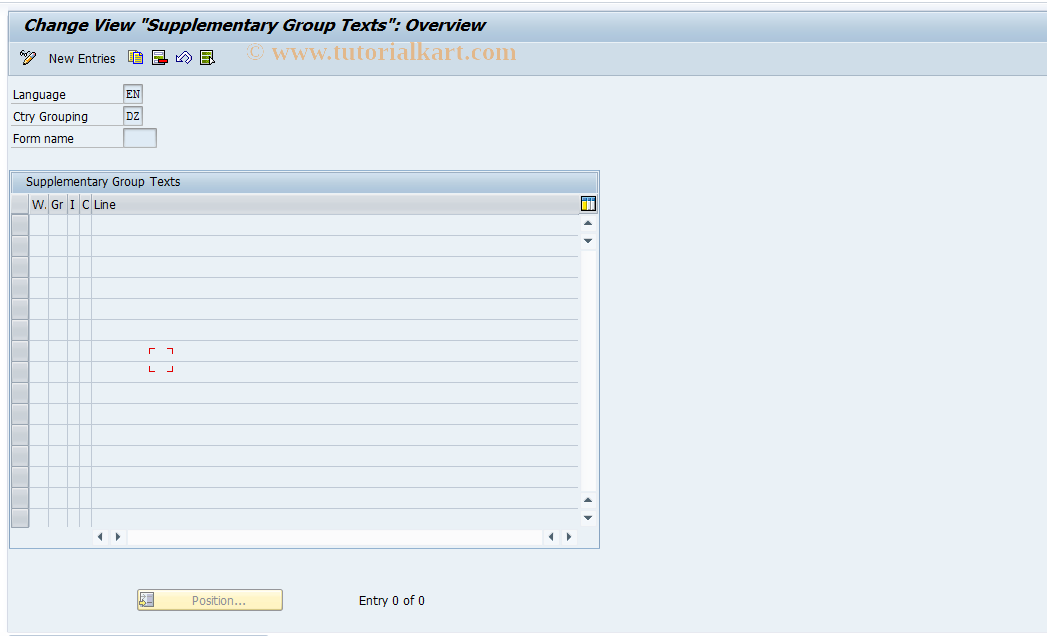Viewport: 1047px width, 636px height.
Task: Click the Entry 0 of 0 status text
Action: 392,601
